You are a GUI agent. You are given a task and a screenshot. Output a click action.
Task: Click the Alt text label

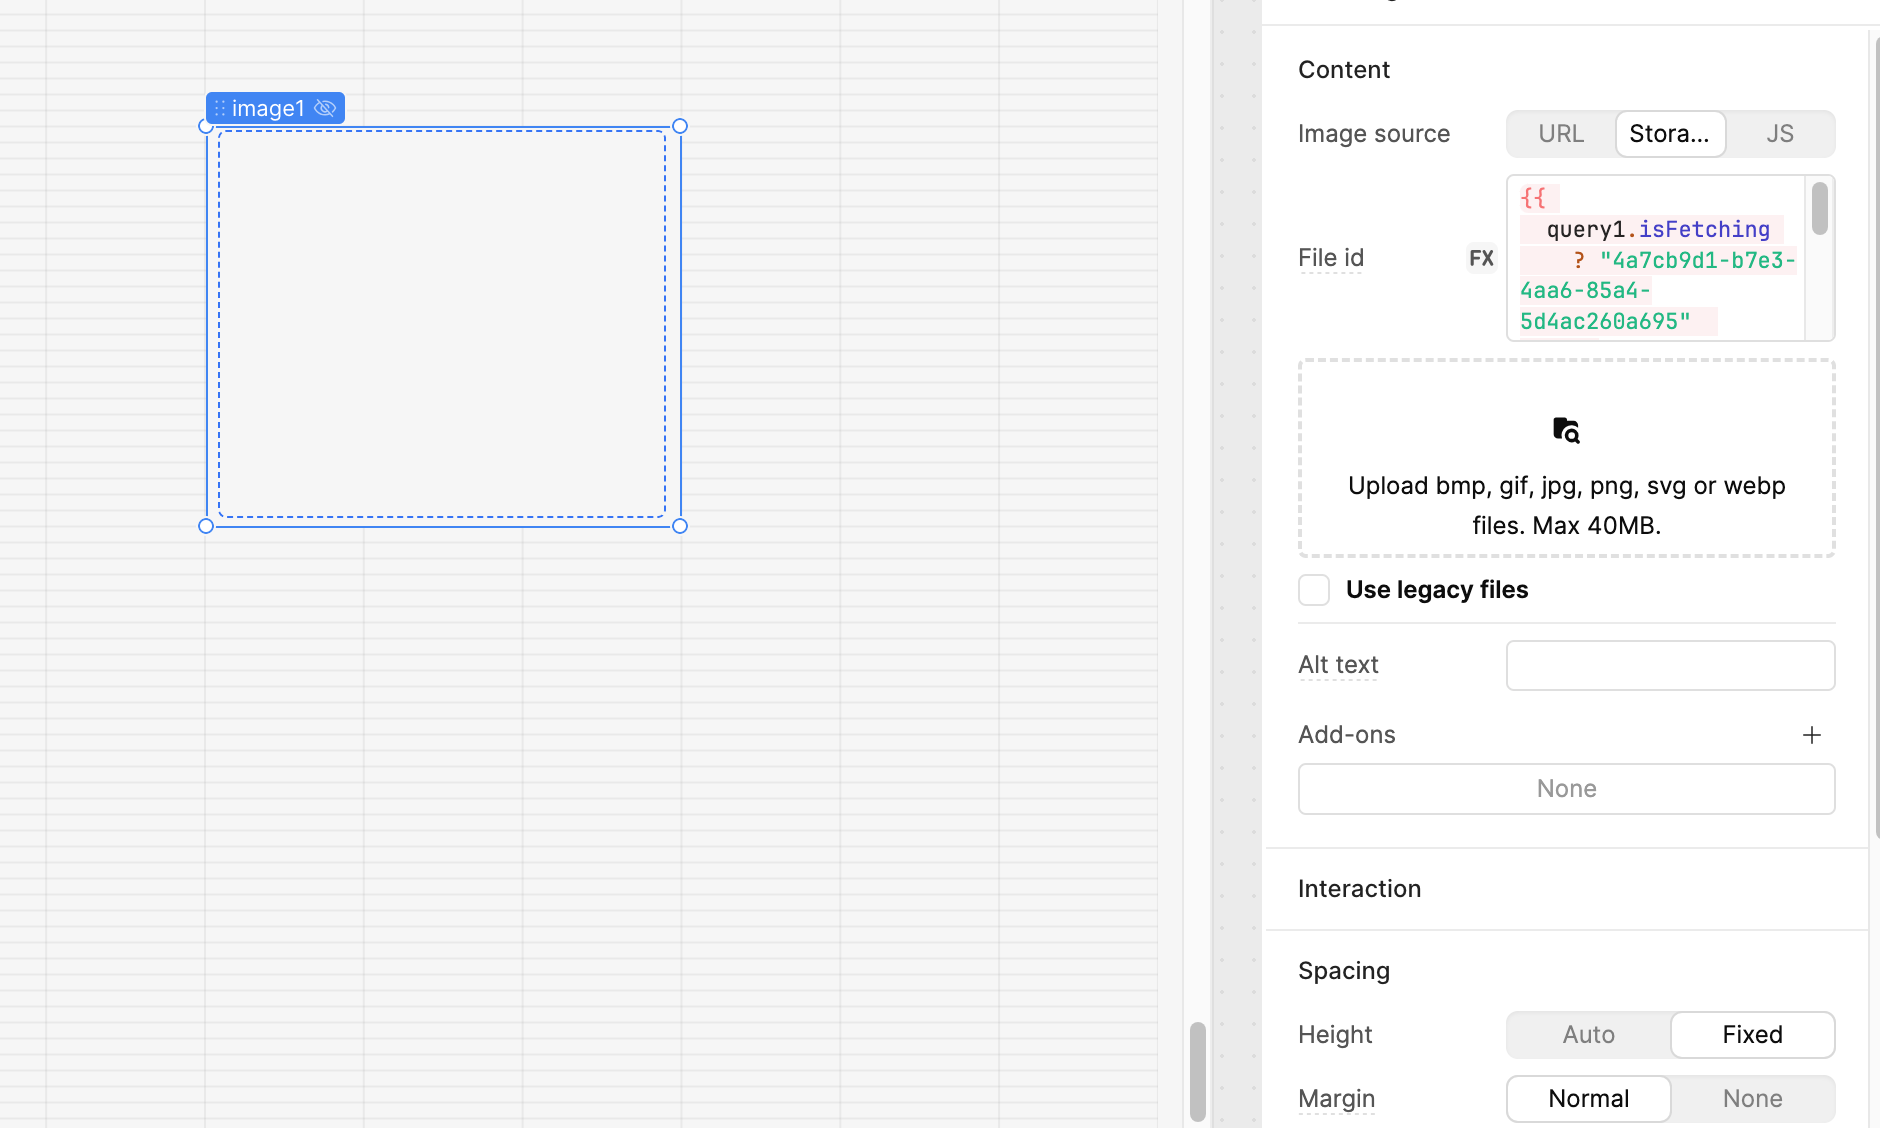coord(1338,665)
